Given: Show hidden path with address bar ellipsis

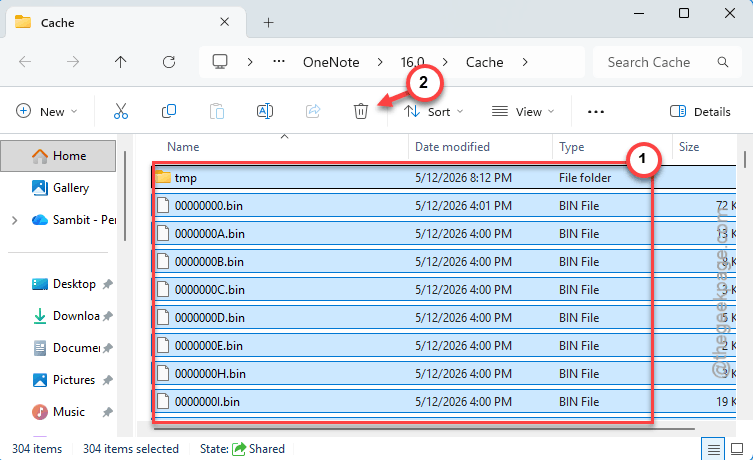Looking at the screenshot, I should 279,61.
